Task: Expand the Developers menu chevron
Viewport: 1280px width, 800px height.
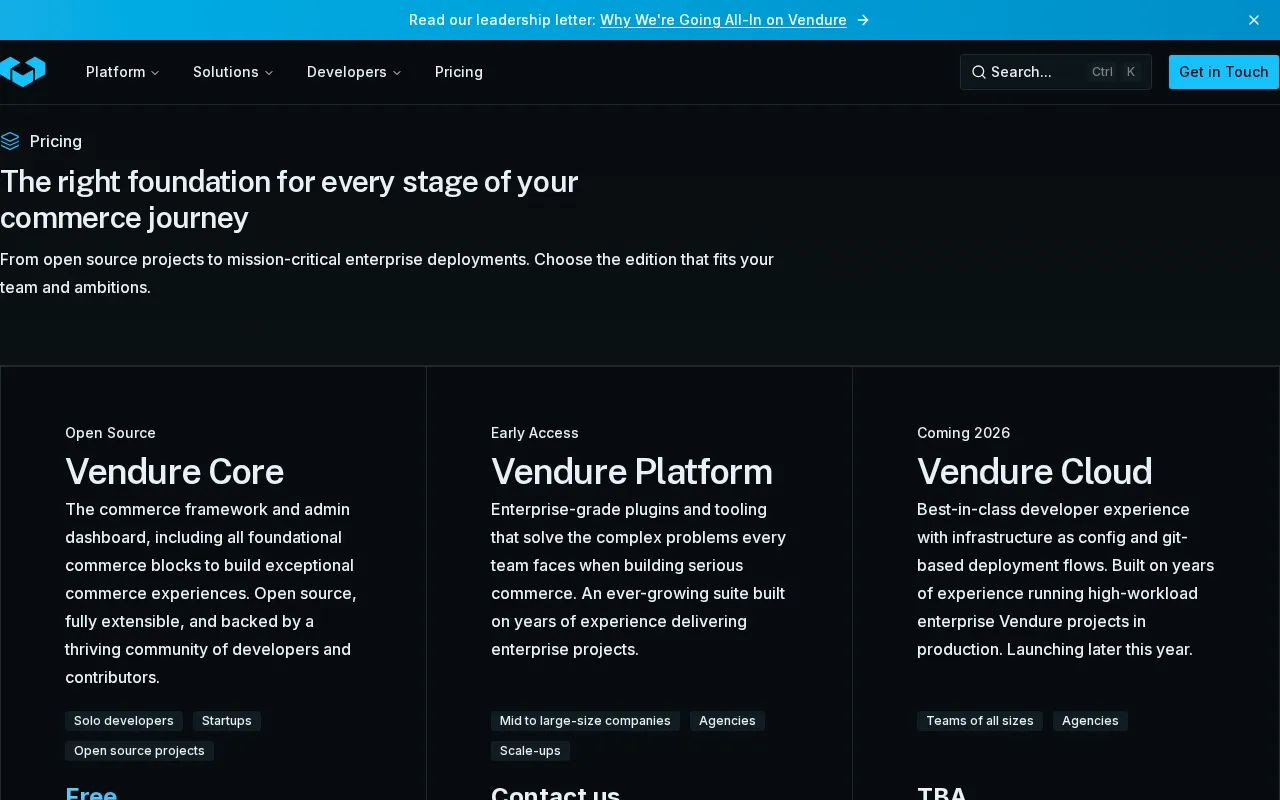Action: point(397,73)
